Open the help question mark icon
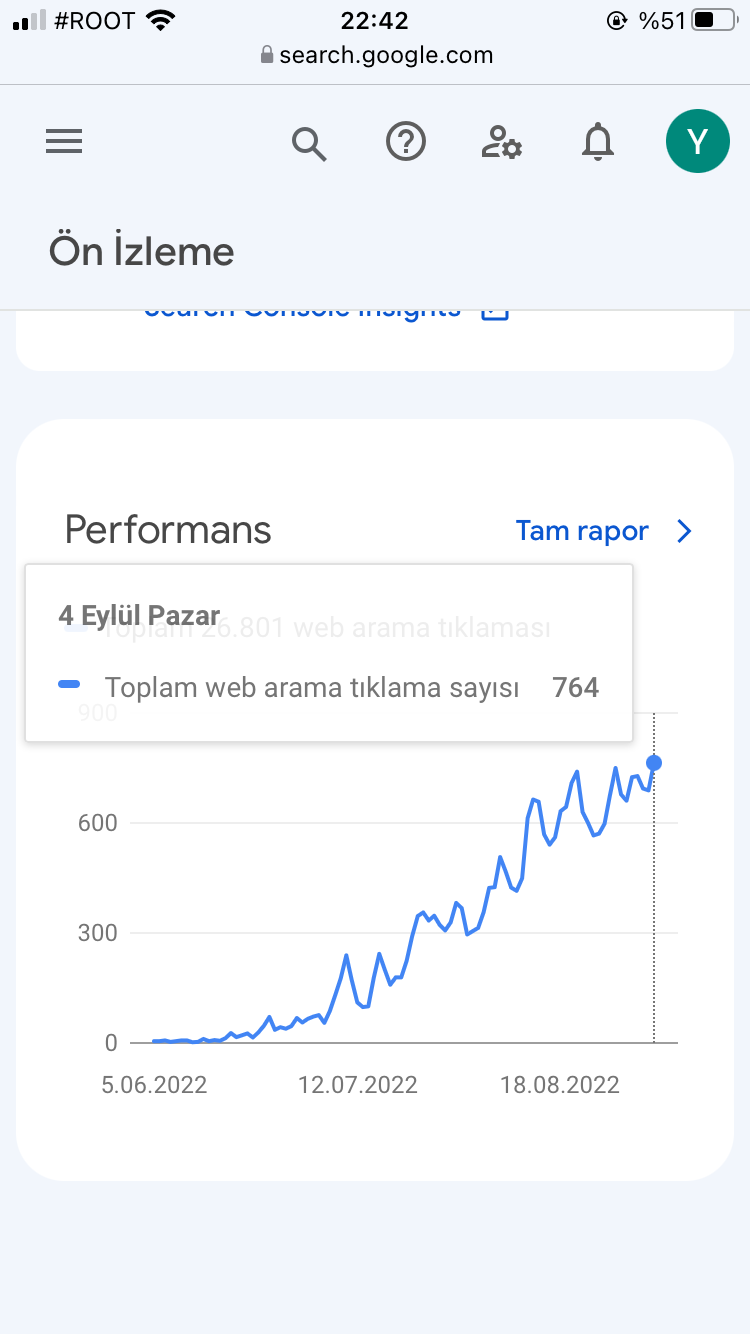Viewport: 750px width, 1334px height. (x=406, y=142)
